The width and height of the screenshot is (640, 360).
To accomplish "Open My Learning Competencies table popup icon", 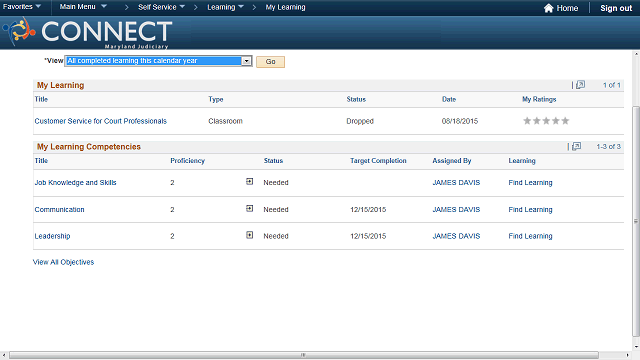I will coord(576,146).
